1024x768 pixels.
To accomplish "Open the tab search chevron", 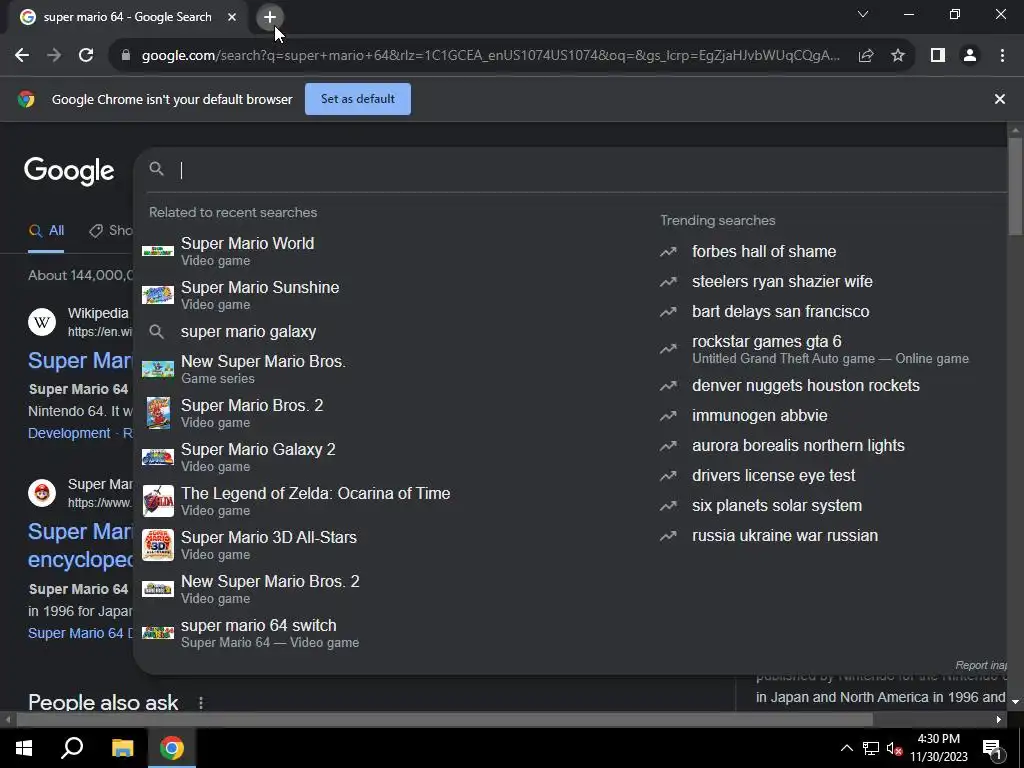I will (x=863, y=14).
